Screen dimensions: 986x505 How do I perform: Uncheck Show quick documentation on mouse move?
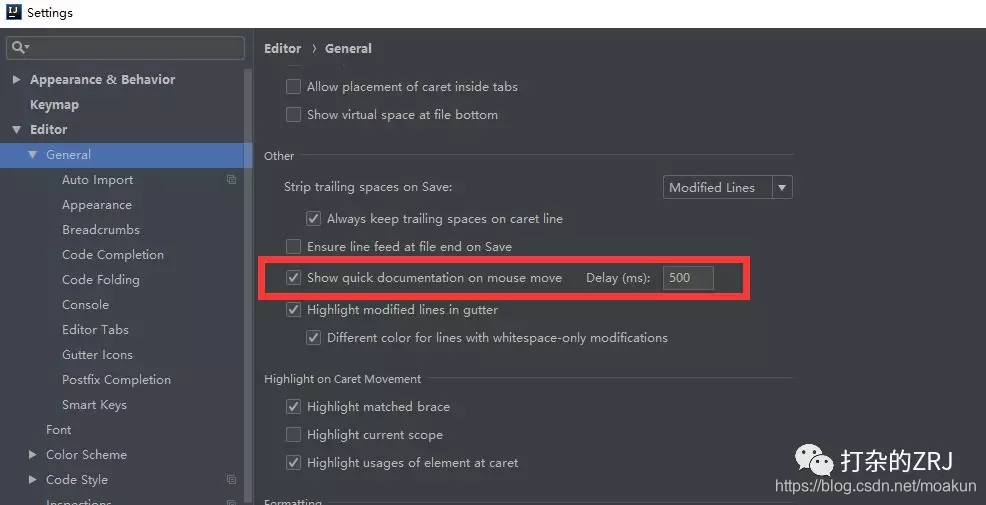(293, 277)
